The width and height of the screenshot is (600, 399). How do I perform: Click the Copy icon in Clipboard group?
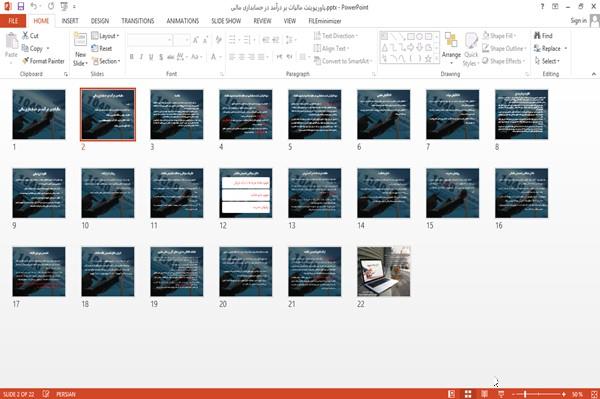click(x=25, y=48)
